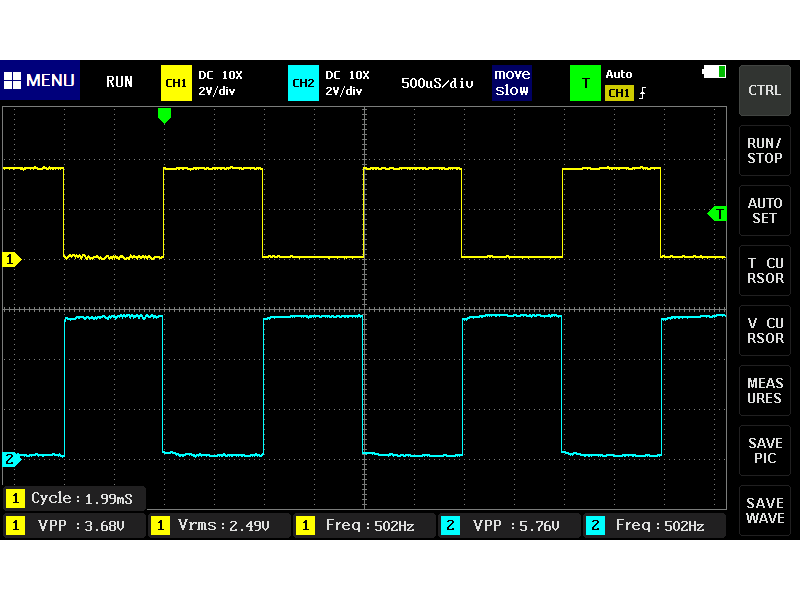The width and height of the screenshot is (800, 600).
Task: Open the trigger Auto mode selector
Action: coord(621,71)
